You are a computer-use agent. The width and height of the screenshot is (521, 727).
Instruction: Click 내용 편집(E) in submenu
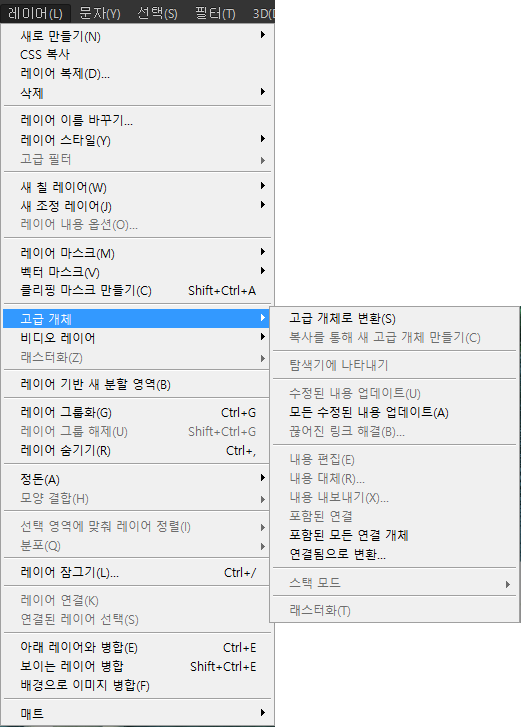tap(394, 460)
